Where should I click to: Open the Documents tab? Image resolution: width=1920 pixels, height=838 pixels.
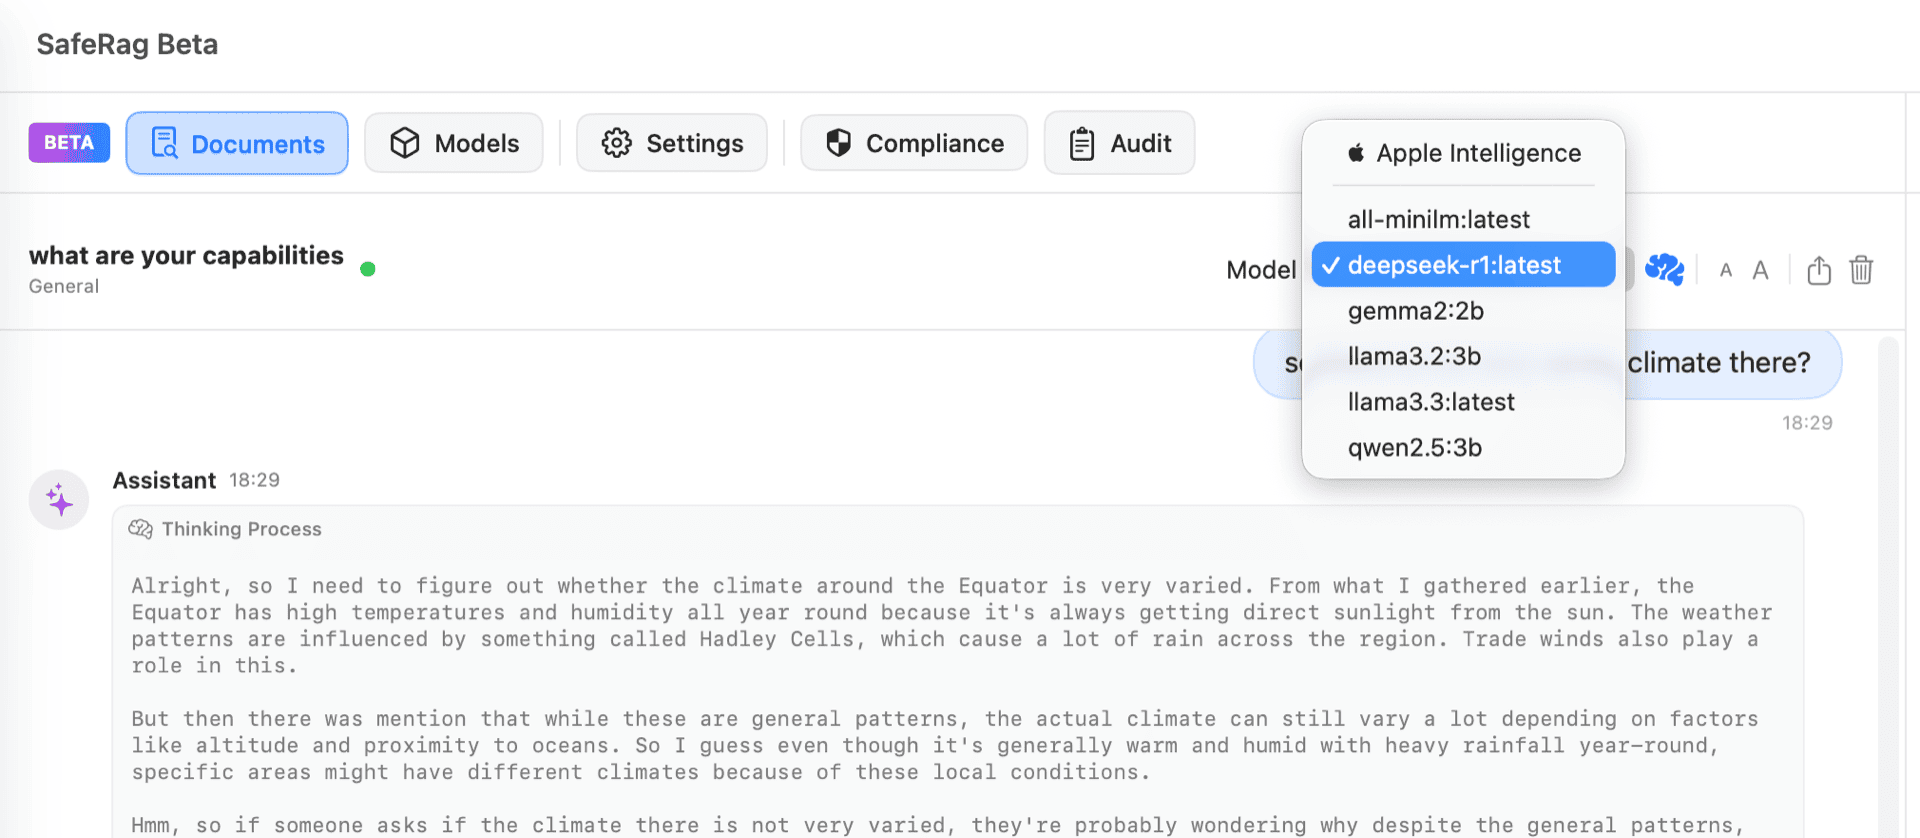[x=237, y=143]
